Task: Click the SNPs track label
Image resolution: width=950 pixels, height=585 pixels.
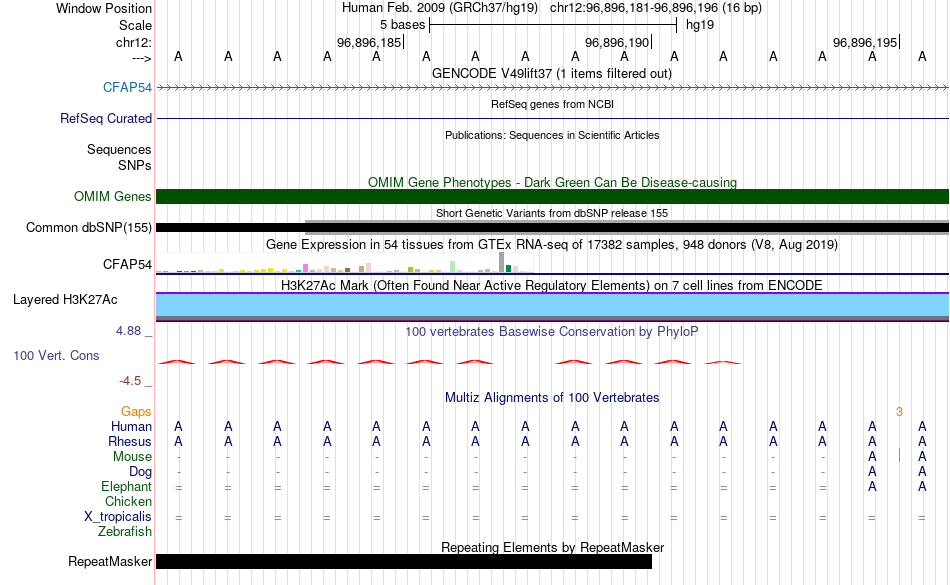Action: 135,165
